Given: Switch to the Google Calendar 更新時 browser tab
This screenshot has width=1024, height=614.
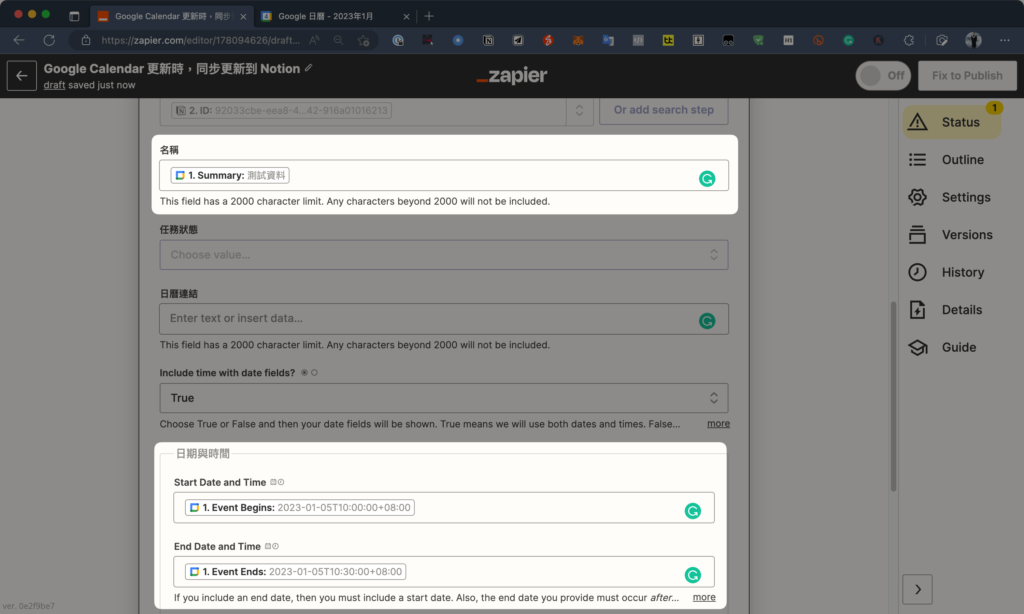Looking at the screenshot, I should [172, 16].
